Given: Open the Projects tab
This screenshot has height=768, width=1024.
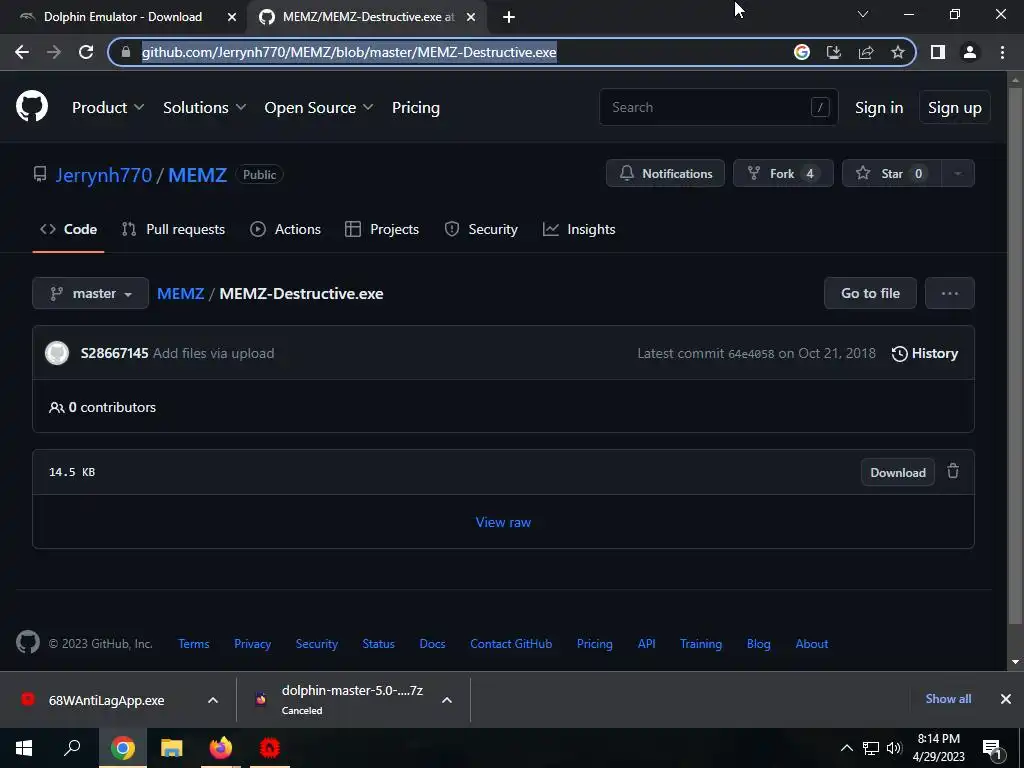Looking at the screenshot, I should [382, 229].
